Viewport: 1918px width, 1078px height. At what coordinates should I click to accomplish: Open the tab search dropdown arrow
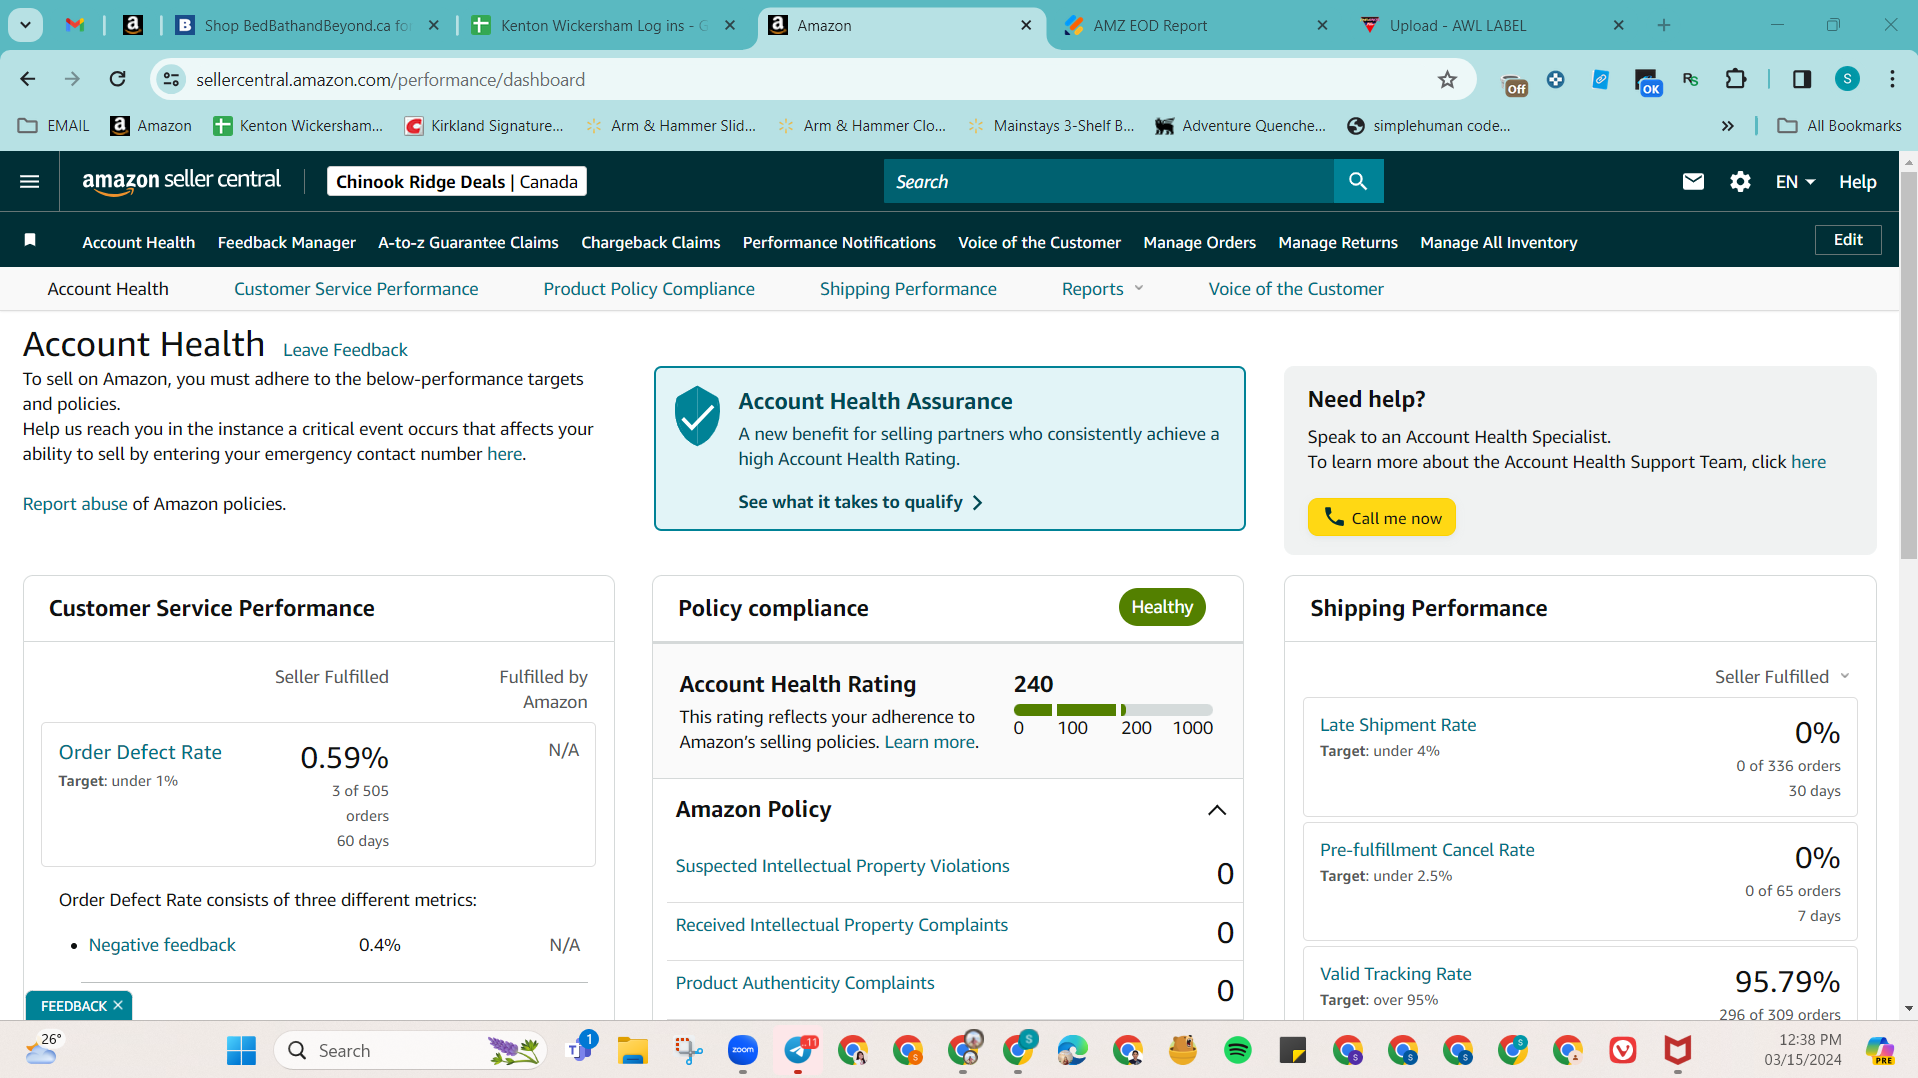(25, 25)
